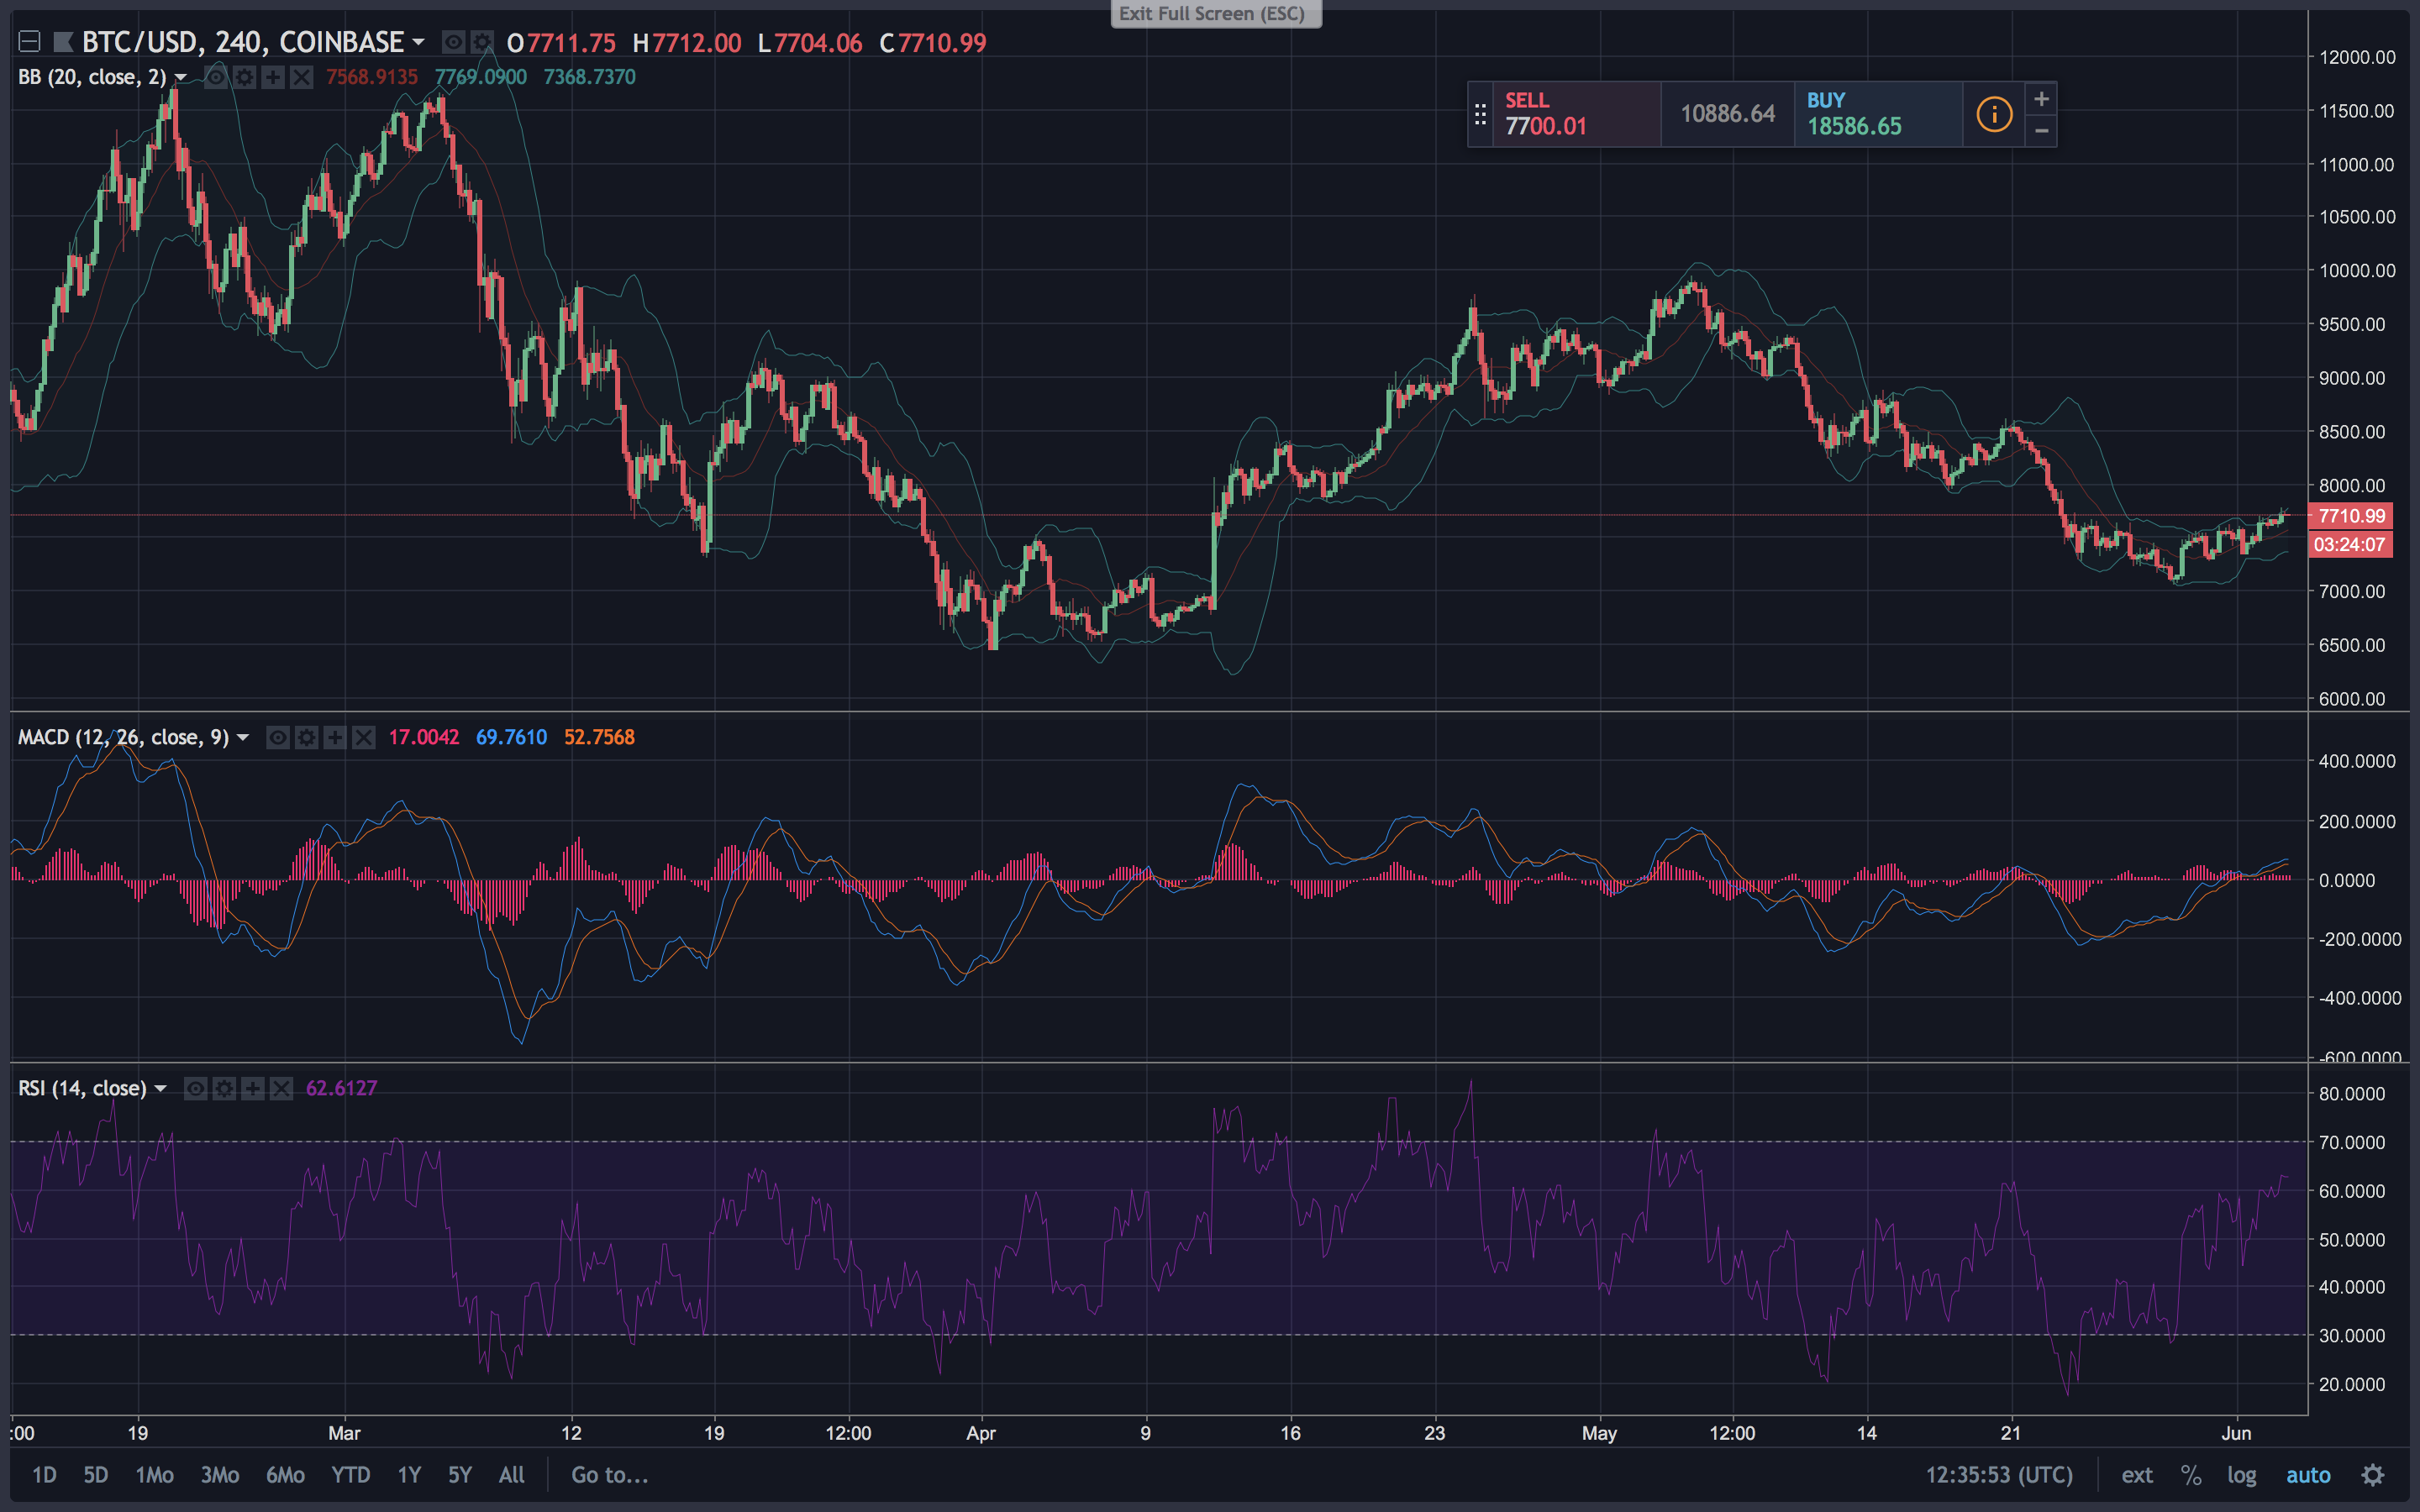Open settings gear for the BTC/USD main series
This screenshot has height=1512, width=2420.
click(482, 42)
